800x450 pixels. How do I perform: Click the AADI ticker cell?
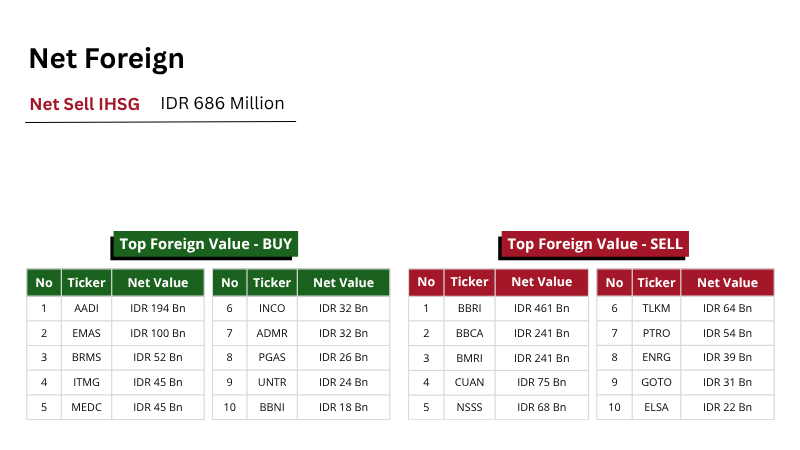click(x=86, y=308)
